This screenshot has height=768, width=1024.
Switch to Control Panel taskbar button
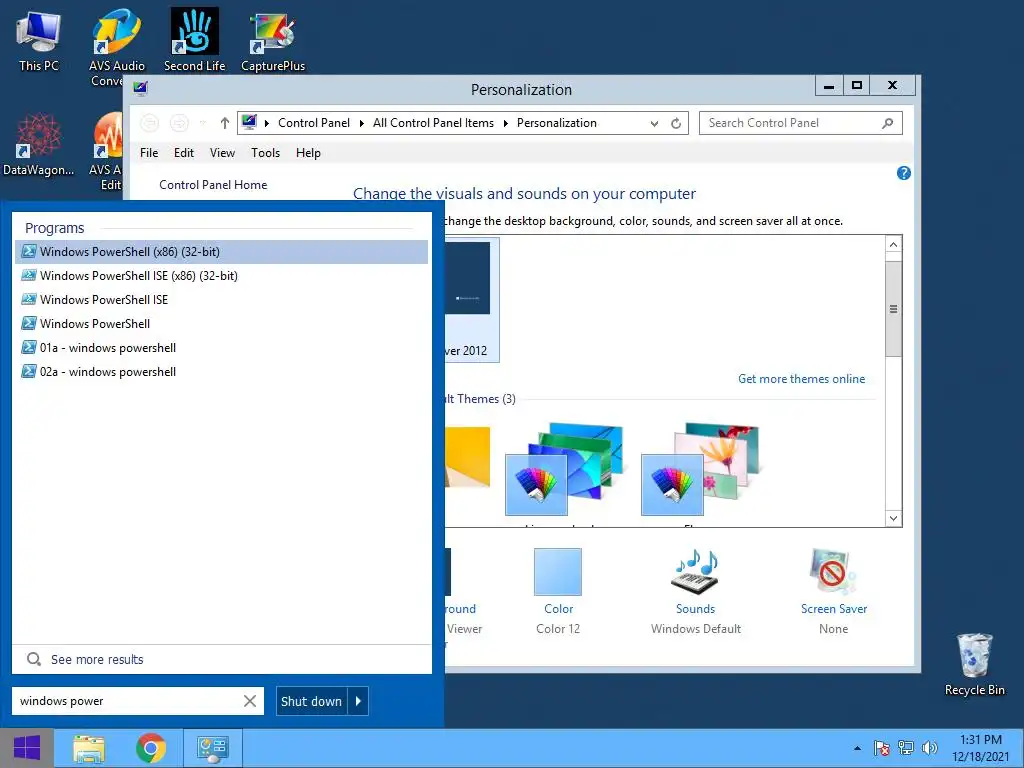point(213,748)
